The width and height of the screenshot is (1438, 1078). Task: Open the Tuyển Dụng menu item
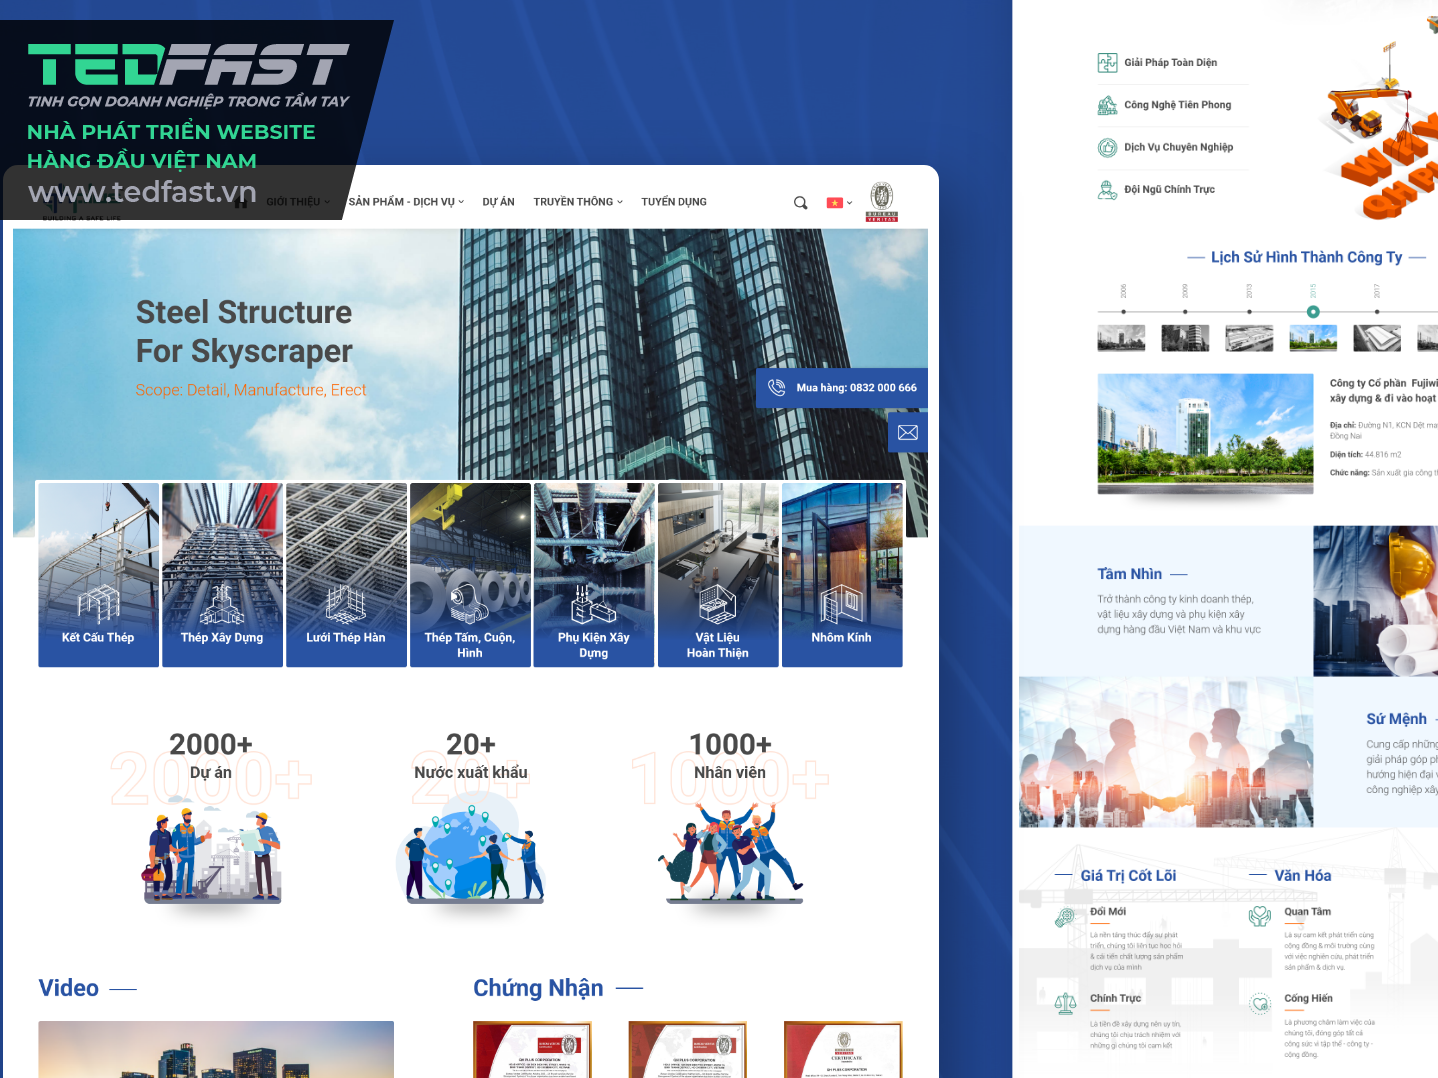click(x=674, y=202)
